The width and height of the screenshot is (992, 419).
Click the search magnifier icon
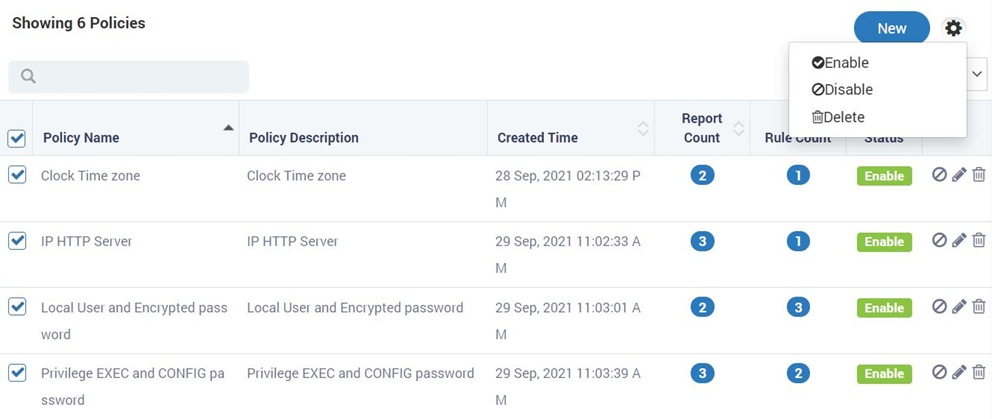(x=28, y=77)
